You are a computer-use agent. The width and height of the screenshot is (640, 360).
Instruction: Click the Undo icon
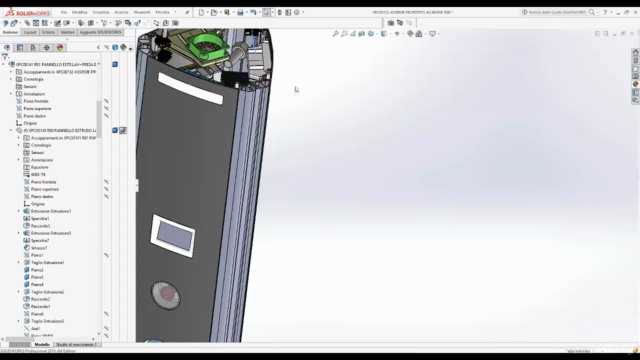coord(253,12)
